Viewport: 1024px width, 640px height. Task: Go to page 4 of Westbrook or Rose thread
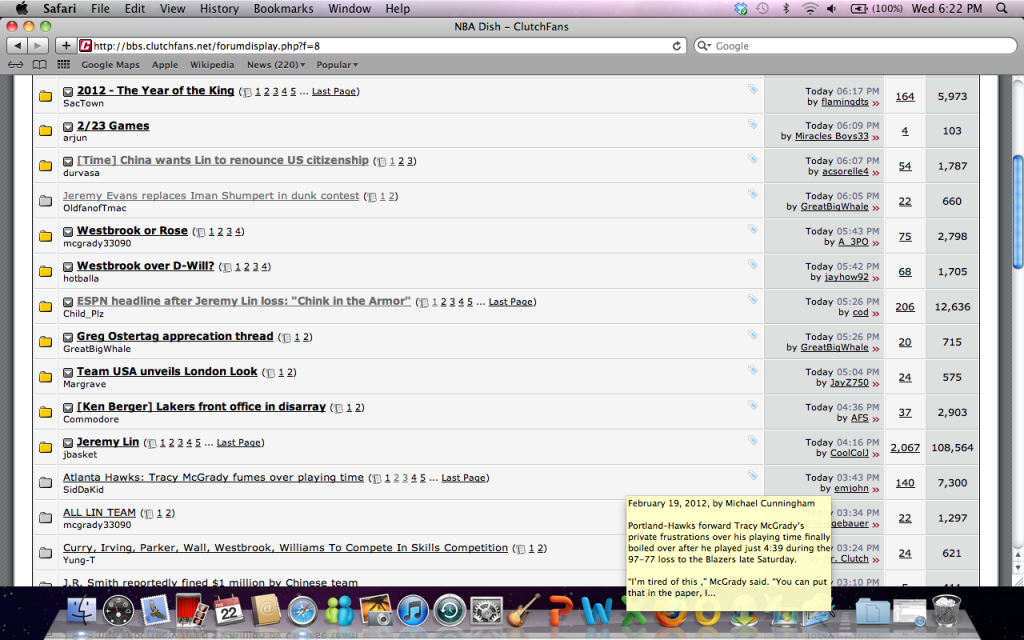(x=238, y=232)
